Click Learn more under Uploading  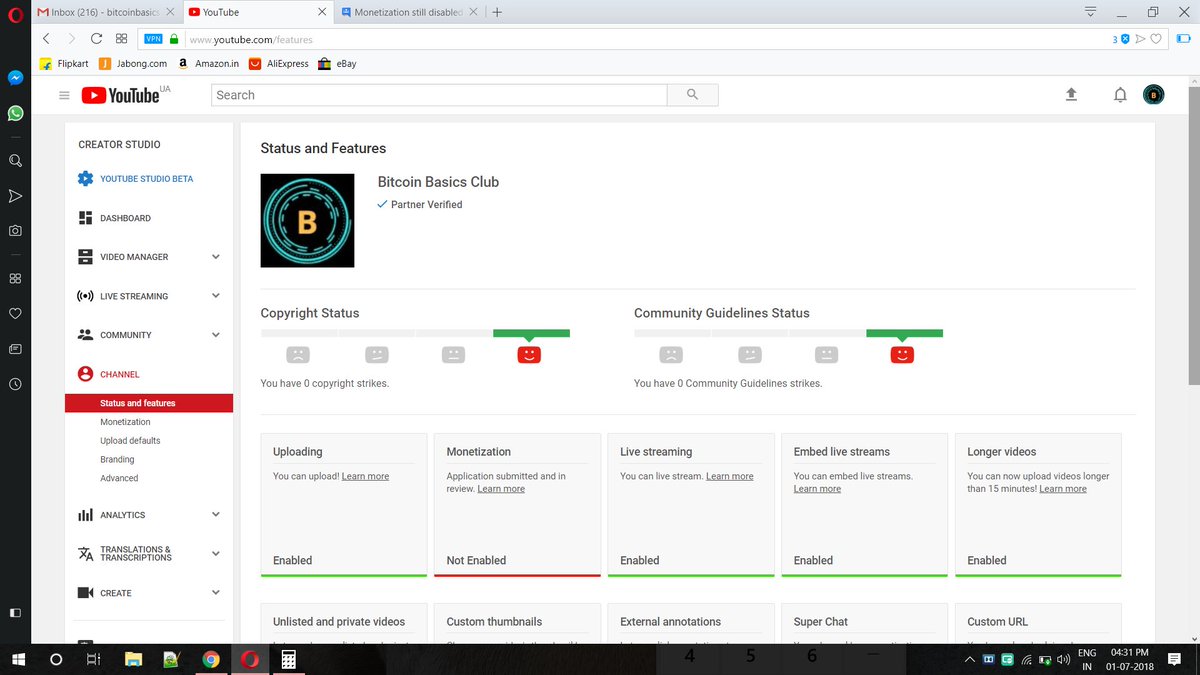[x=365, y=476]
